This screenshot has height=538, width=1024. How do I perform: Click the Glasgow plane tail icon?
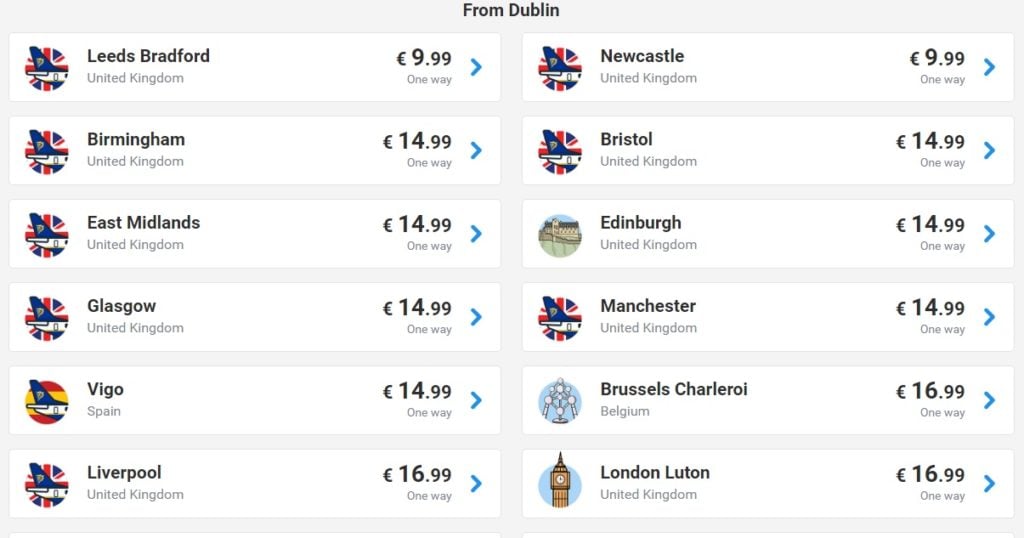(46, 318)
